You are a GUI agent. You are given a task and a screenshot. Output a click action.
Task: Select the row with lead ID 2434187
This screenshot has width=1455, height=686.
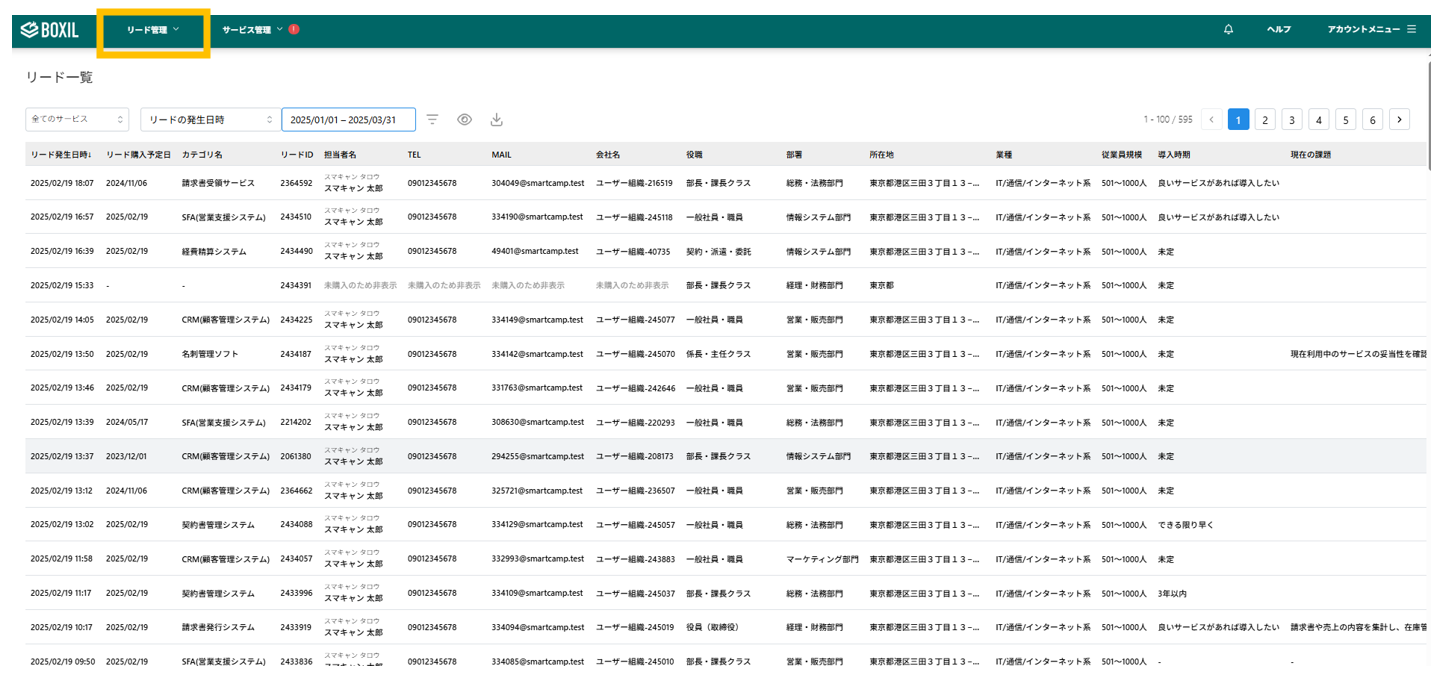click(x=296, y=354)
